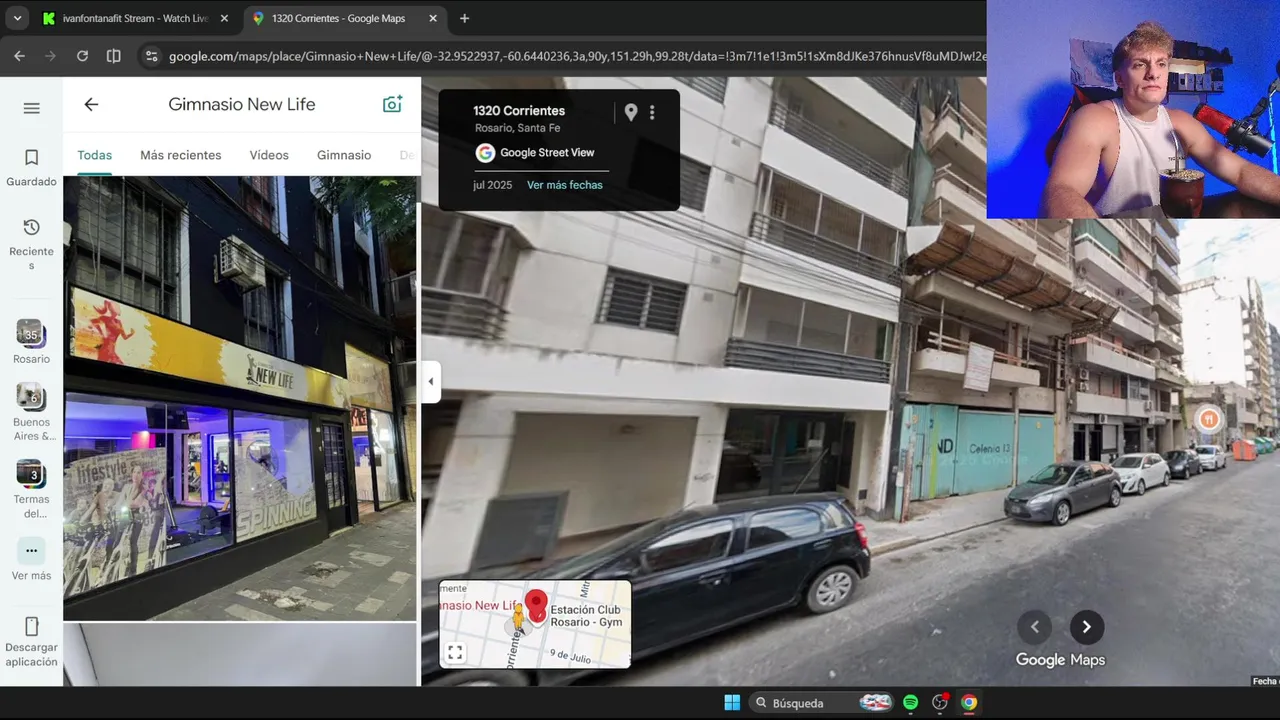Screen dimensions: 1280x720
Task: Click the pegman on the minimap
Action: 518,620
